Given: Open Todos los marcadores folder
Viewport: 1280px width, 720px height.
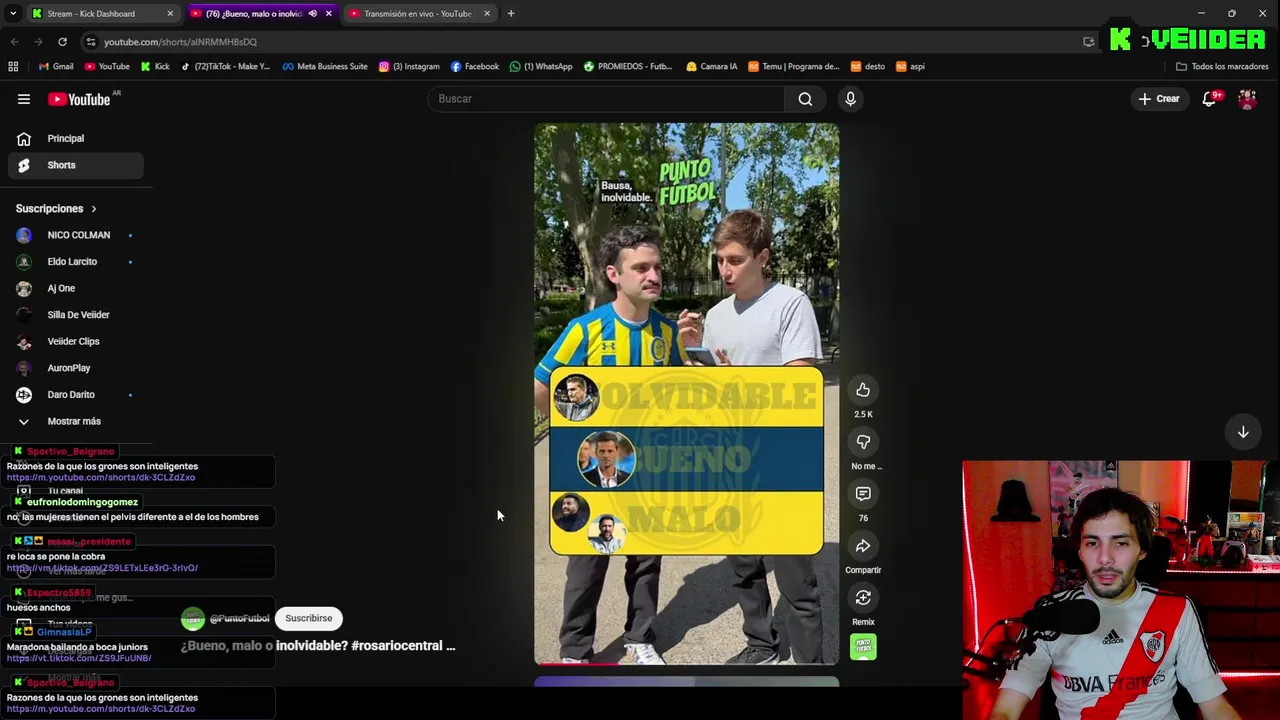Looking at the screenshot, I should pyautogui.click(x=1222, y=67).
